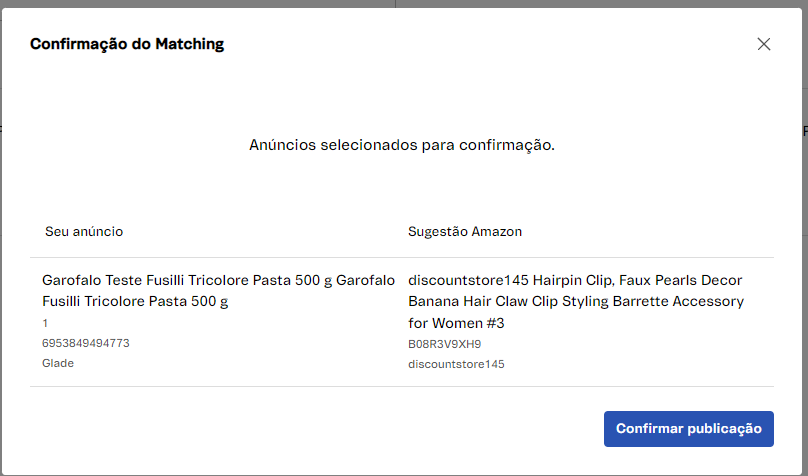Click the "for Women #3" line of suggestion title
This screenshot has width=808, height=476.
click(x=456, y=323)
